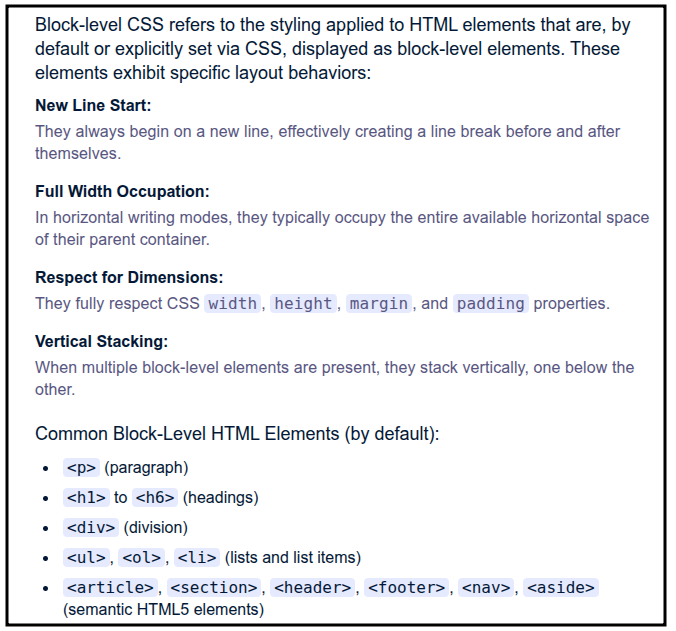Select the <article> code tag
The height and width of the screenshot is (631, 676).
pos(110,587)
